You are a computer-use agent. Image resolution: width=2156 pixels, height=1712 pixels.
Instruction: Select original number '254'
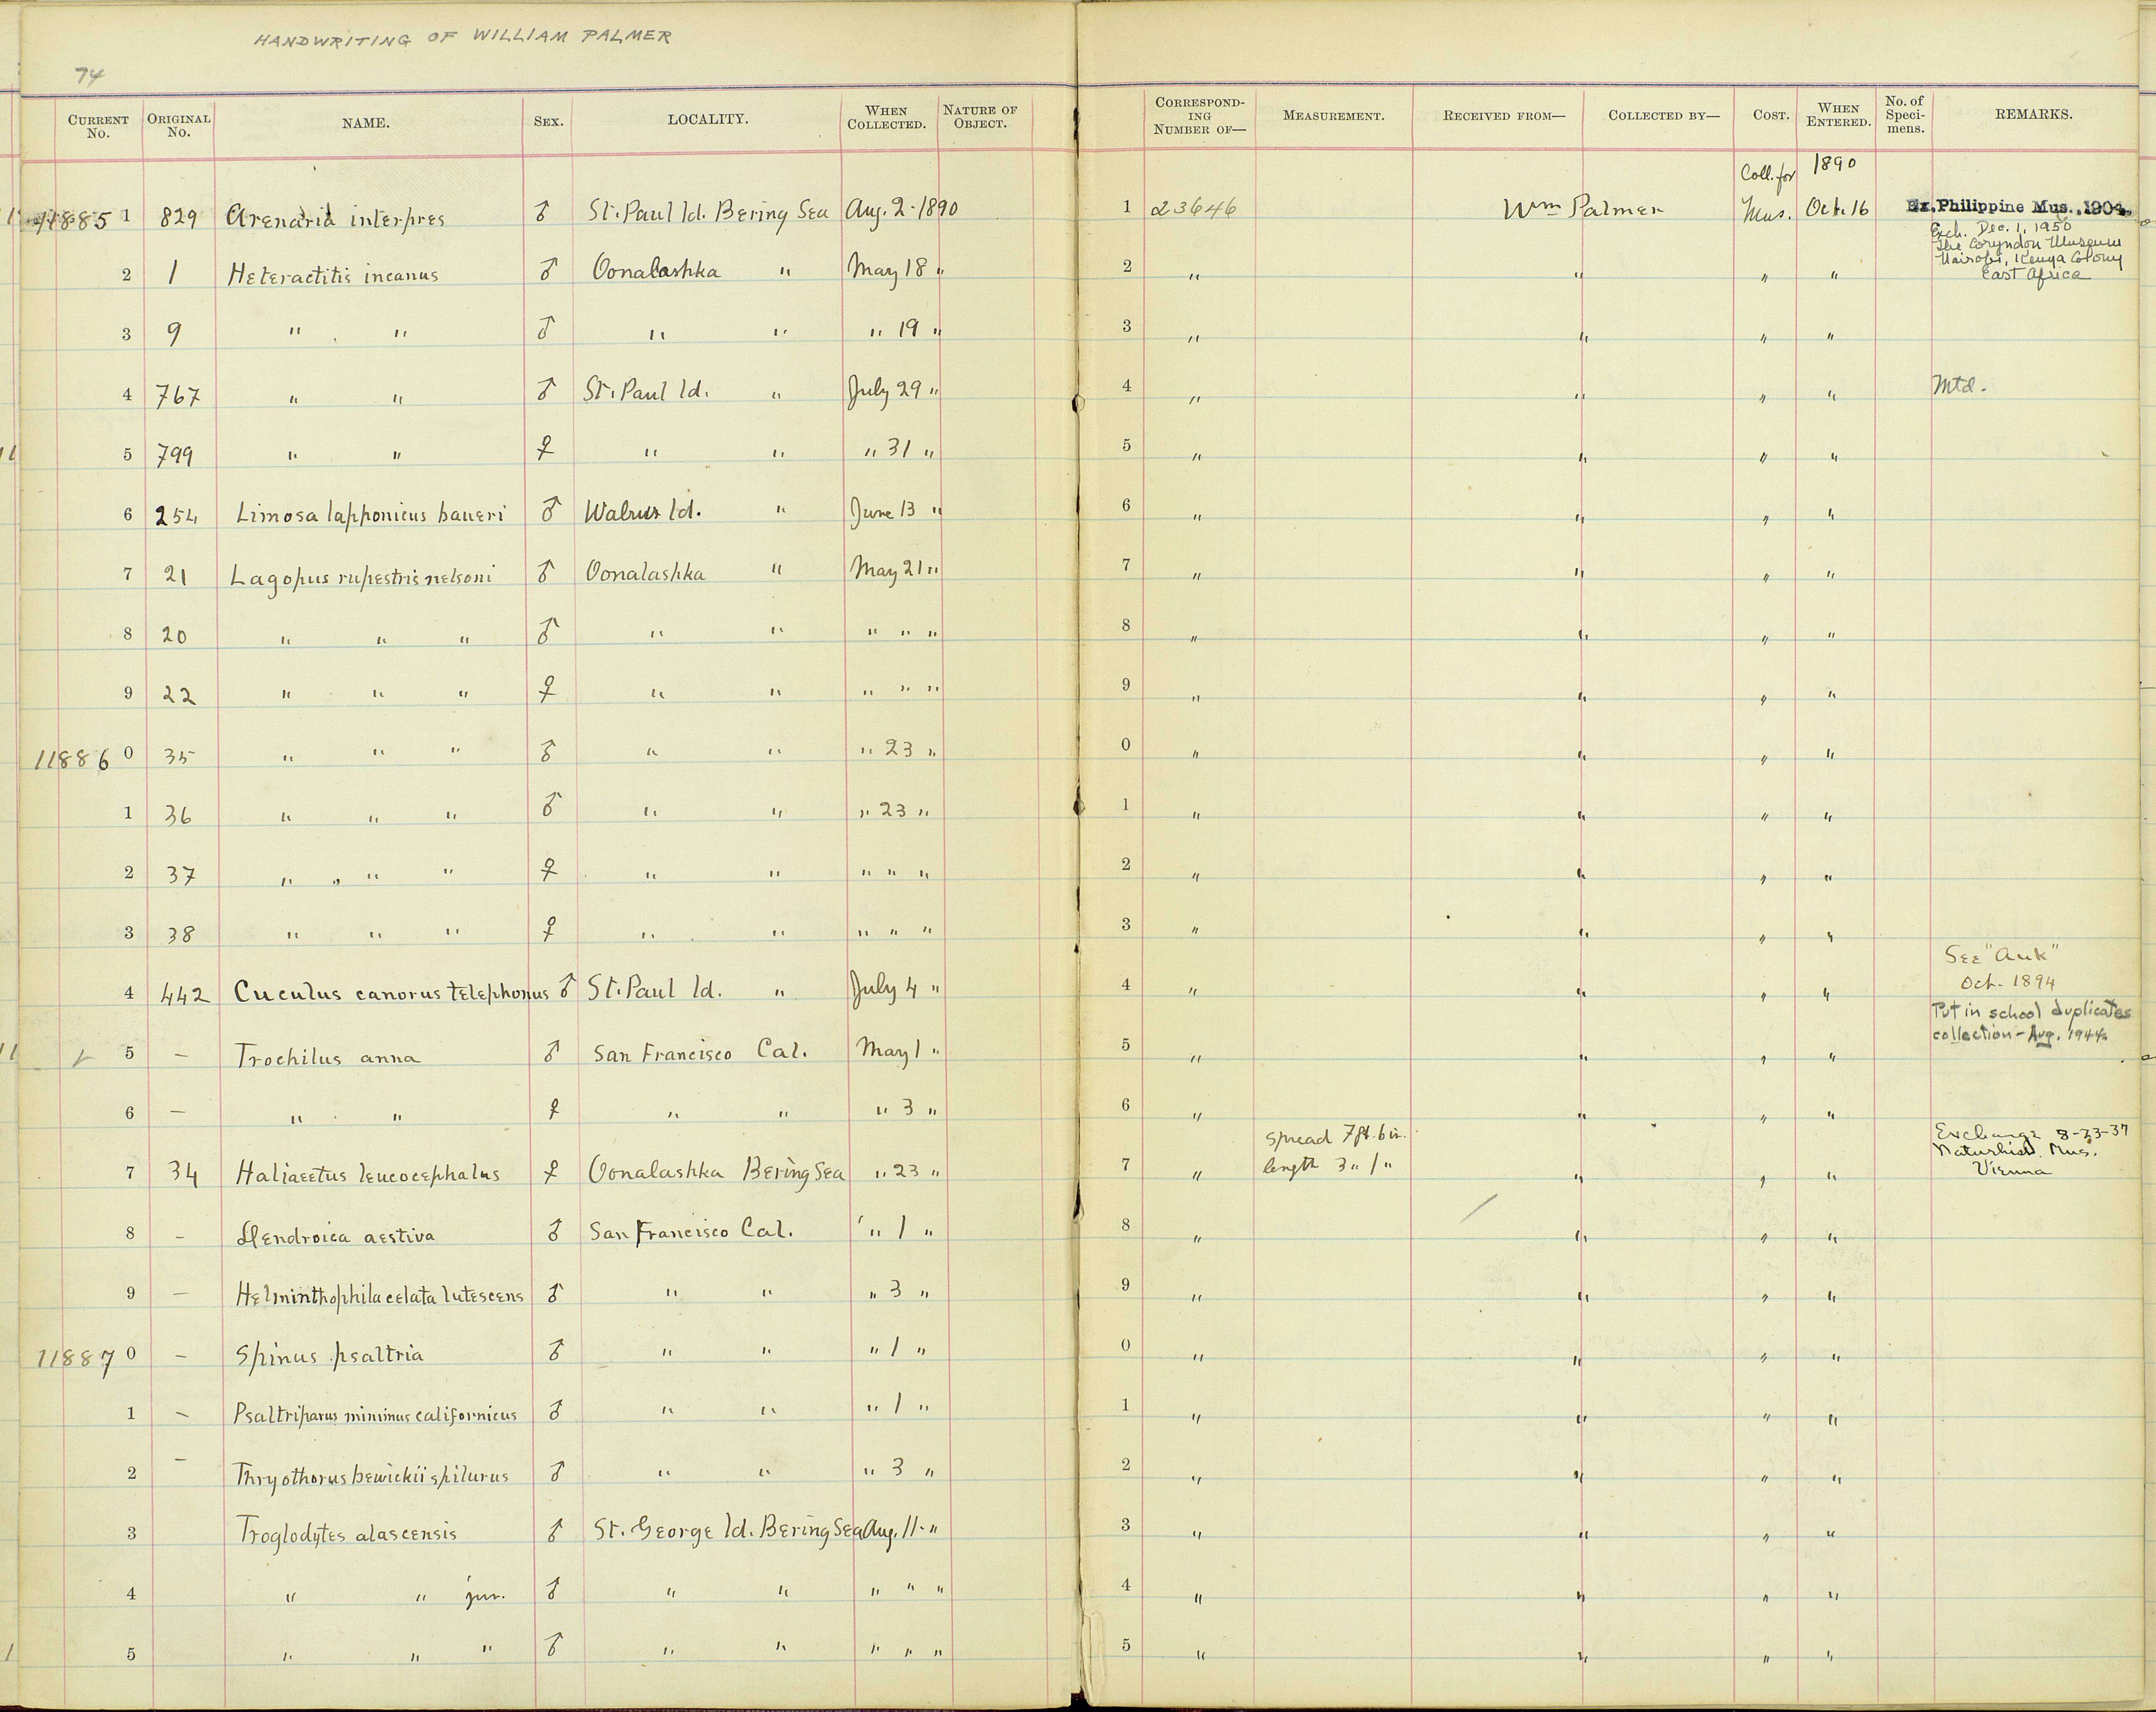[x=177, y=517]
